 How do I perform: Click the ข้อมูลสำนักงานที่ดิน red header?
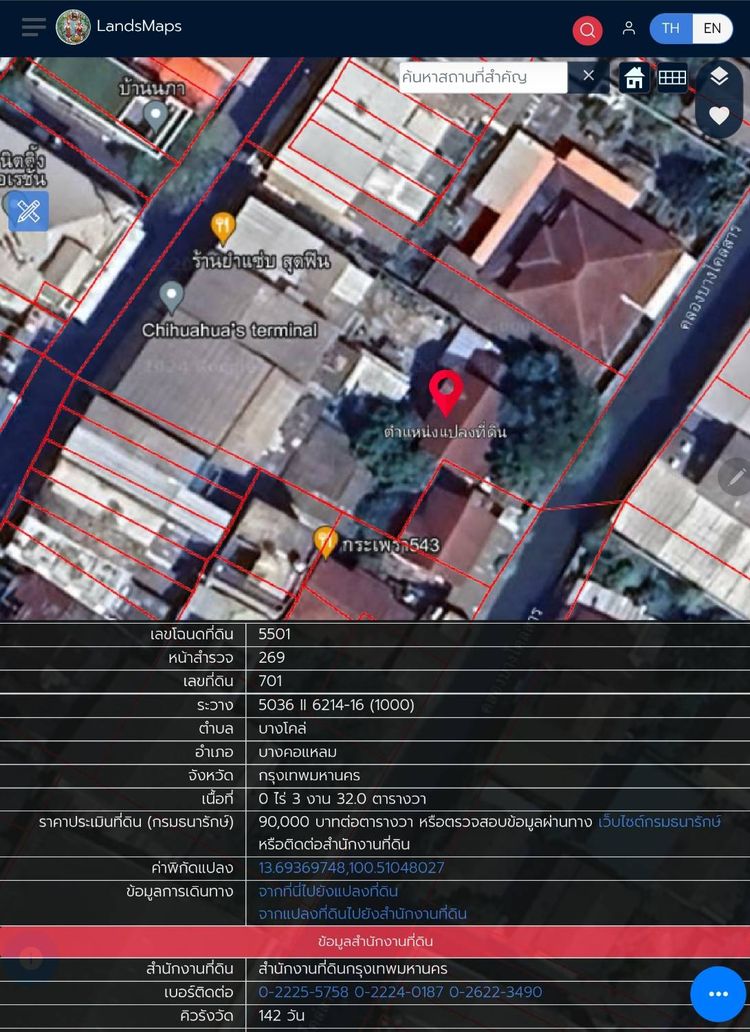pyautogui.click(x=375, y=941)
